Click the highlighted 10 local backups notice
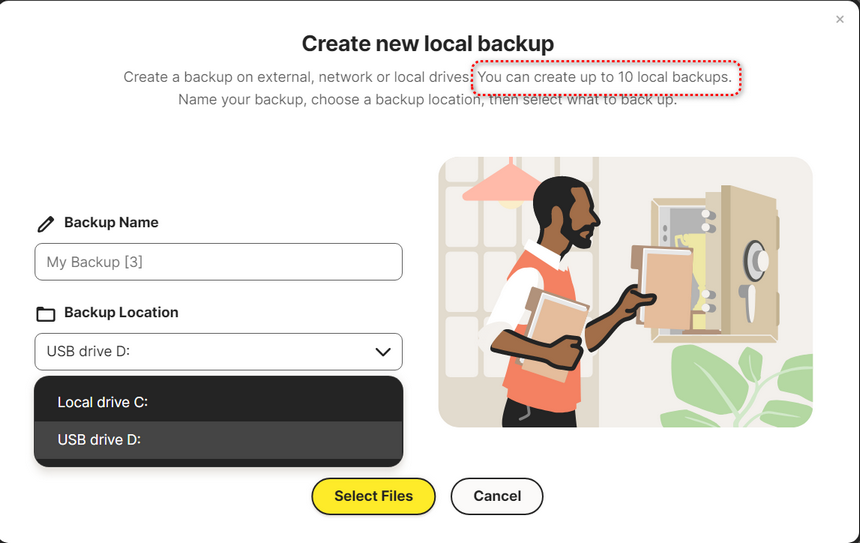 coord(606,77)
